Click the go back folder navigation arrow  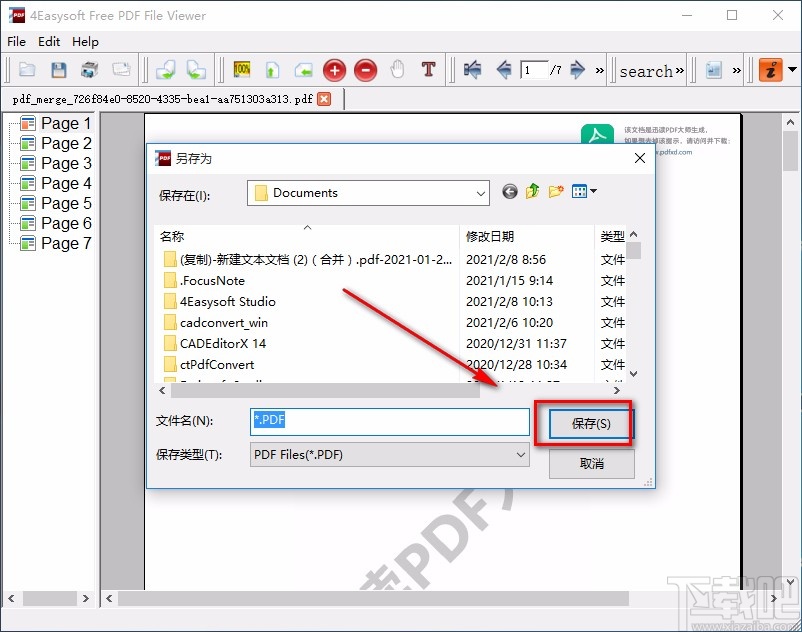[x=509, y=191]
